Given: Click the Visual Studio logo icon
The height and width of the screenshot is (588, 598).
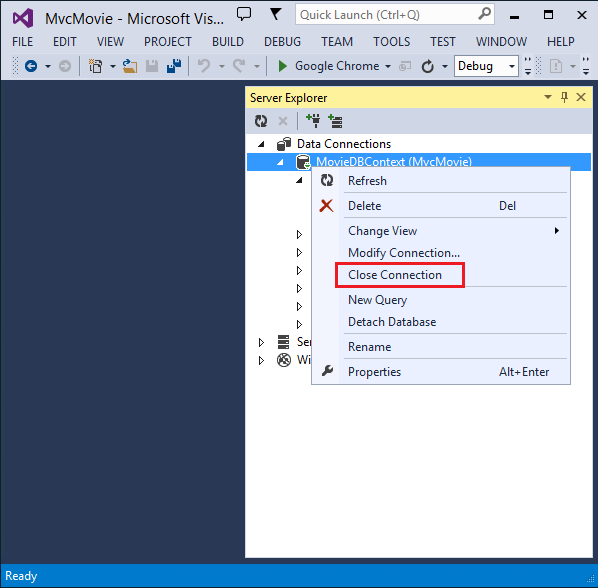Looking at the screenshot, I should pos(23,18).
